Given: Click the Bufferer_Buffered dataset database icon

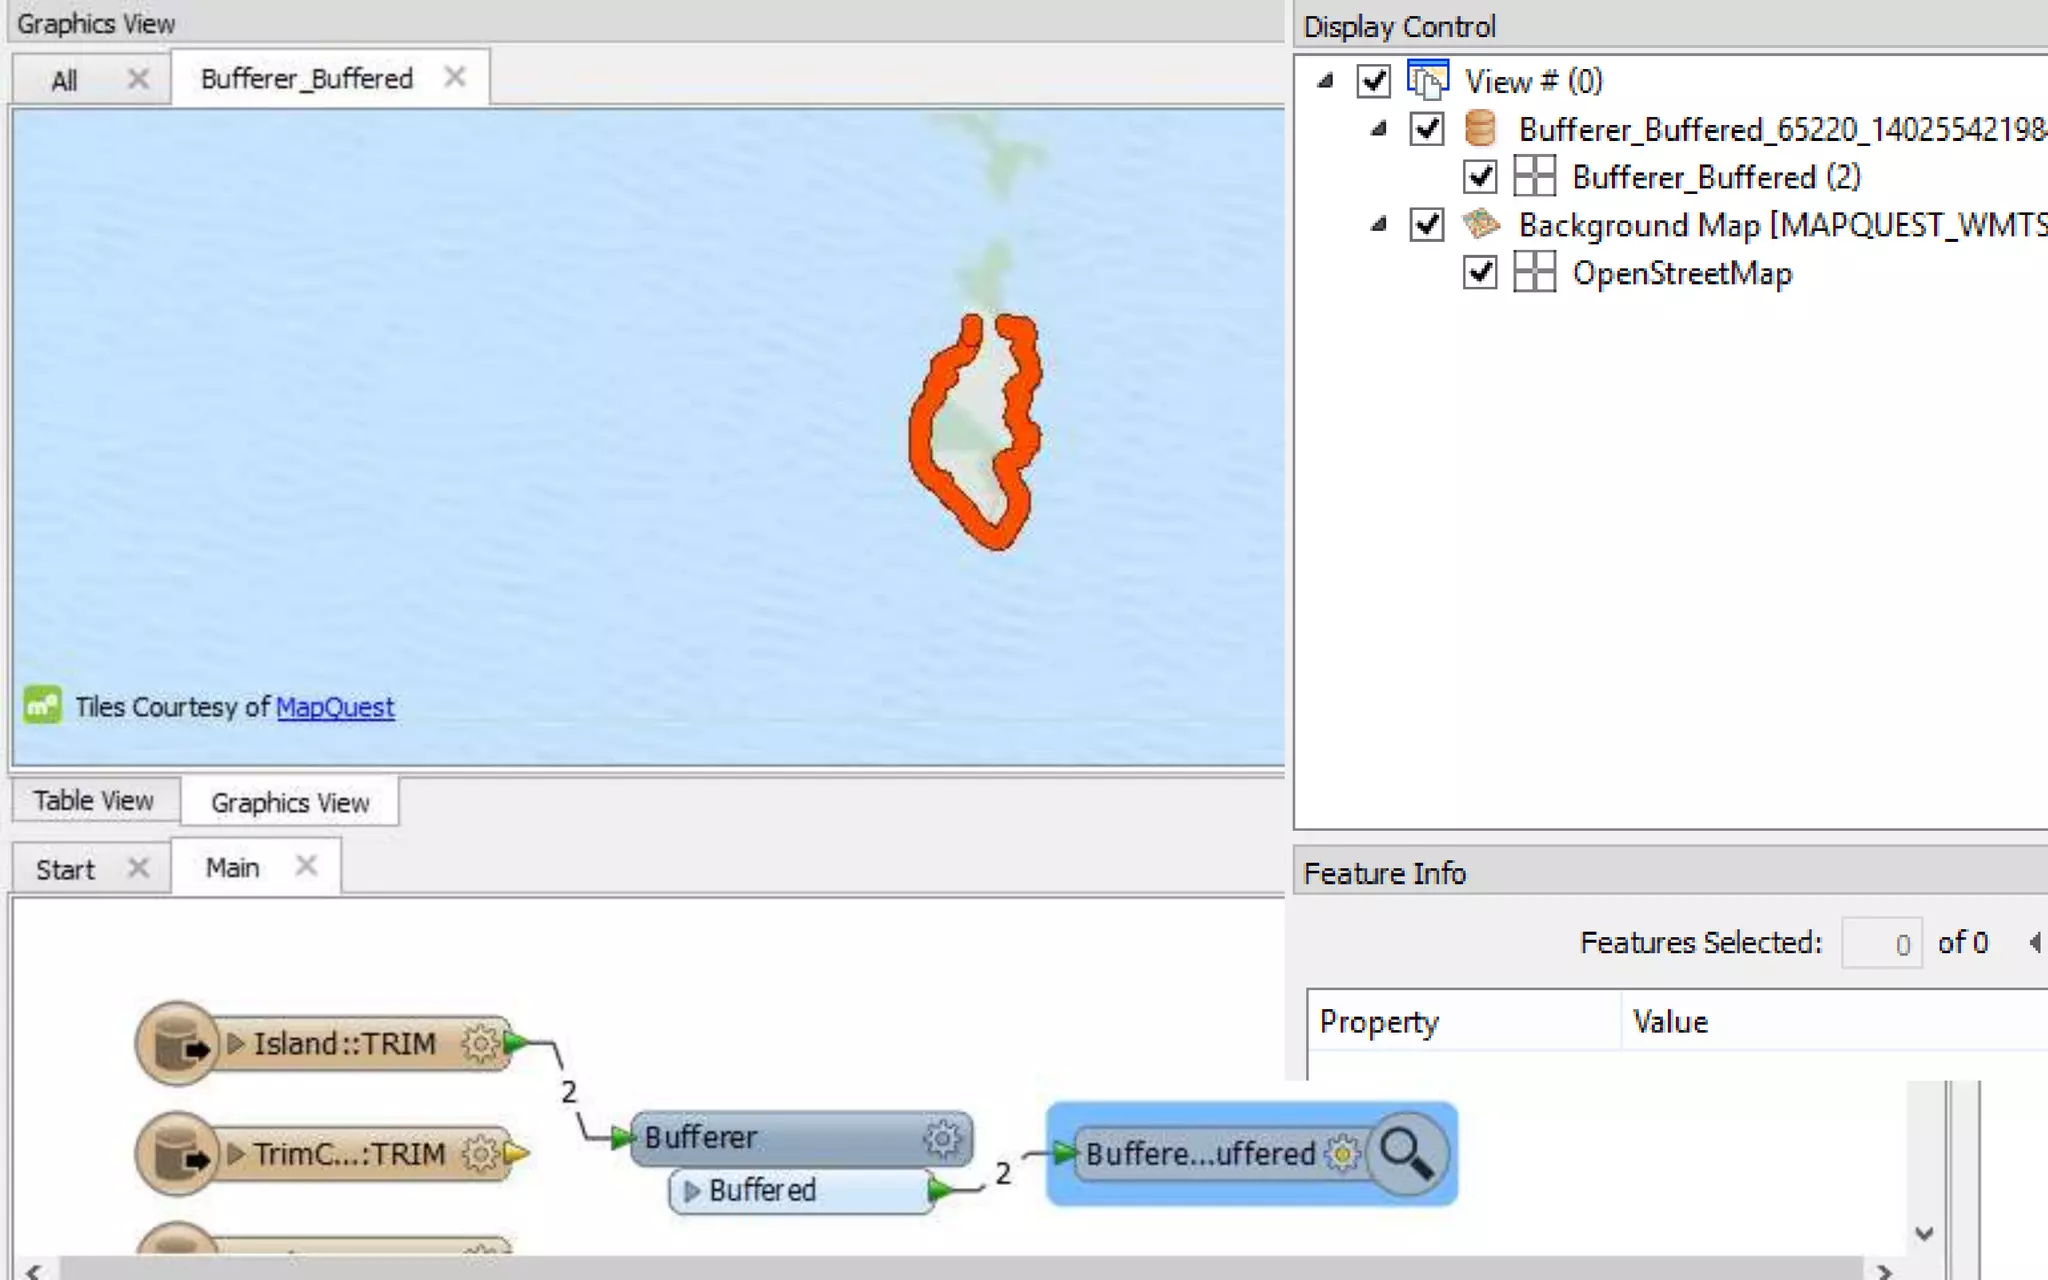Looking at the screenshot, I should point(1480,129).
